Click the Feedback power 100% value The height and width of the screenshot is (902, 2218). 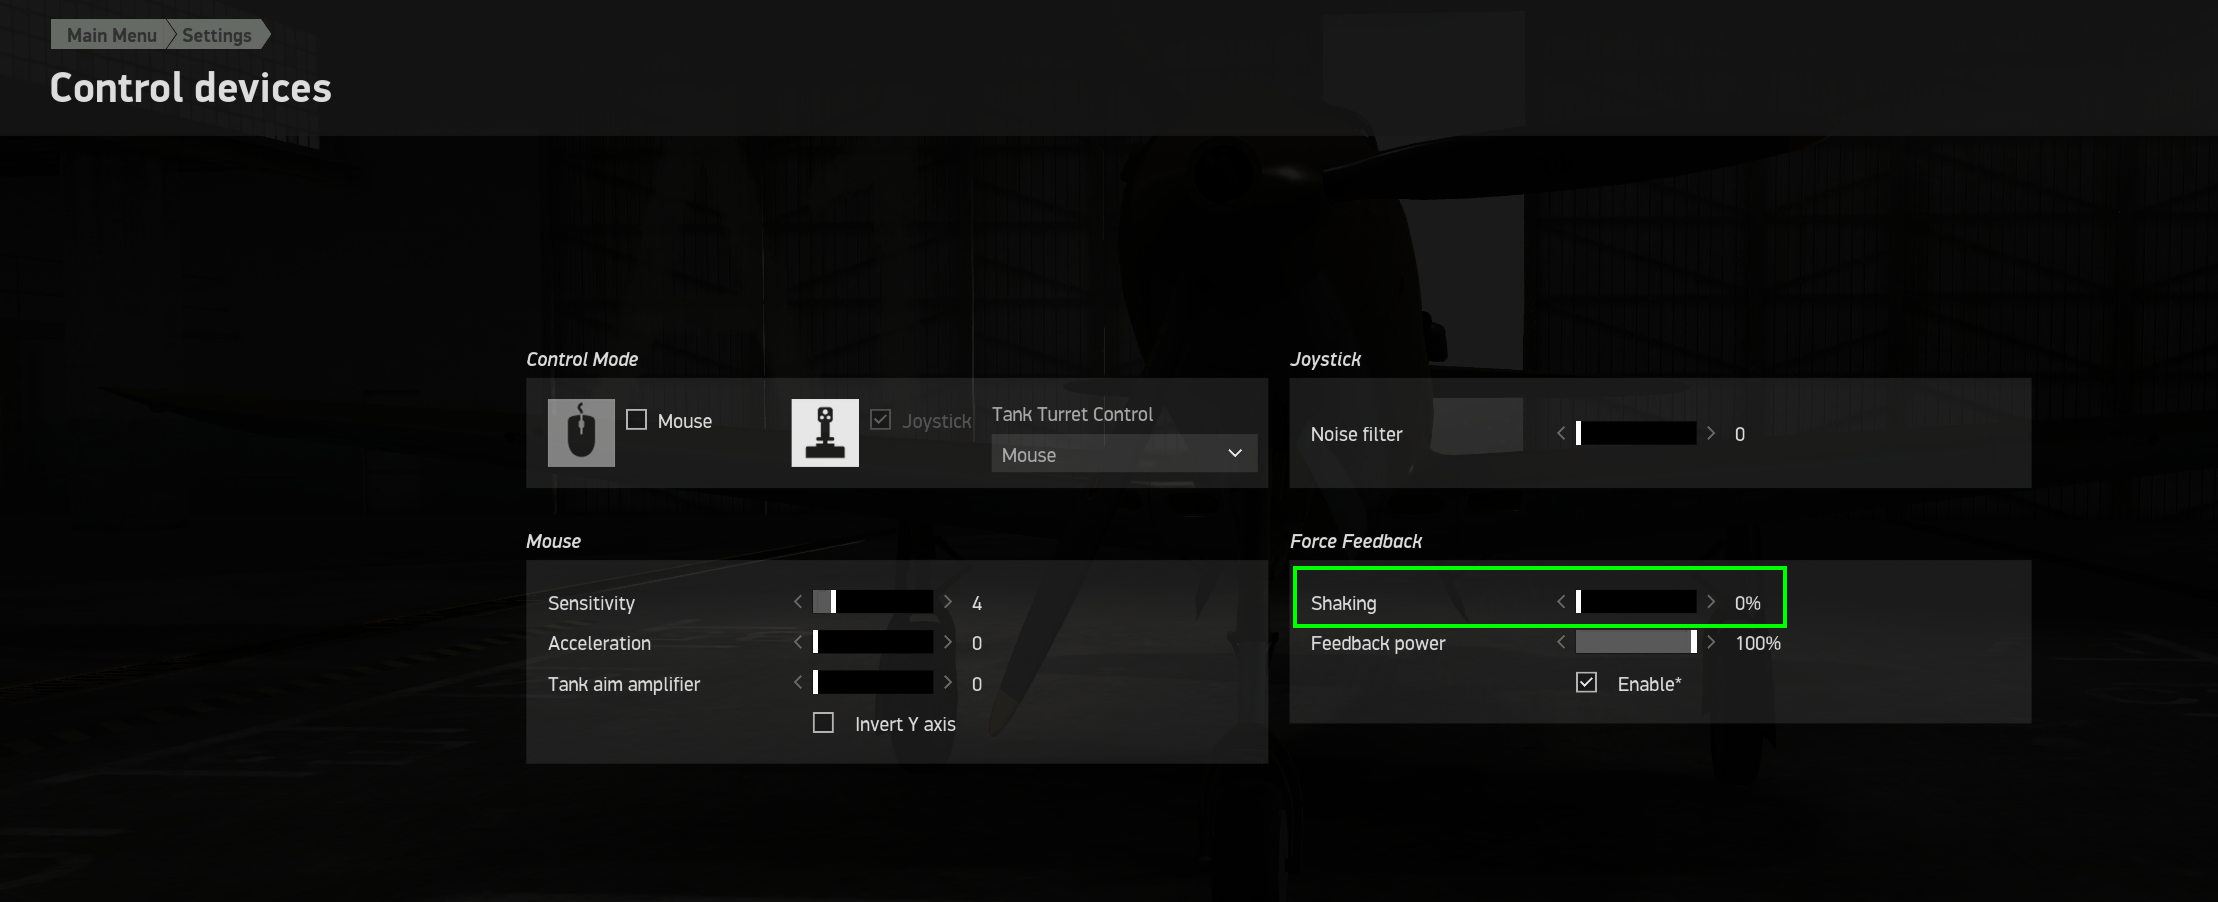click(1758, 643)
